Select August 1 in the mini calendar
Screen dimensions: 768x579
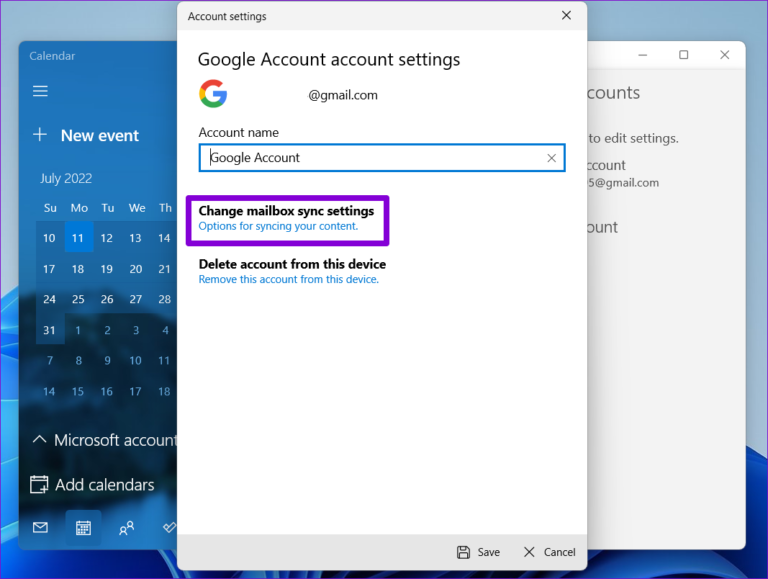(78, 330)
